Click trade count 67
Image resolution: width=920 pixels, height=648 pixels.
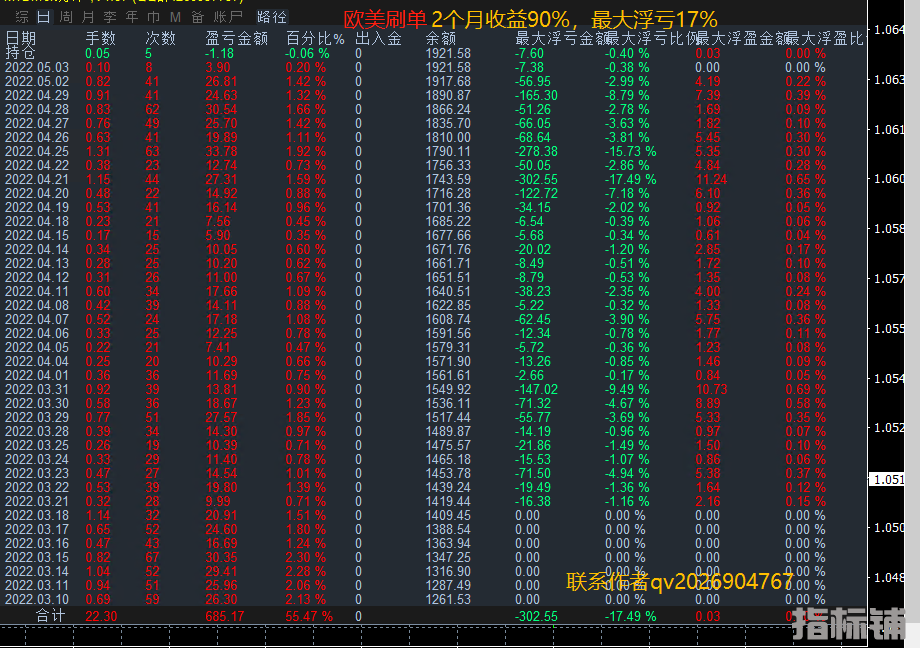(153, 557)
